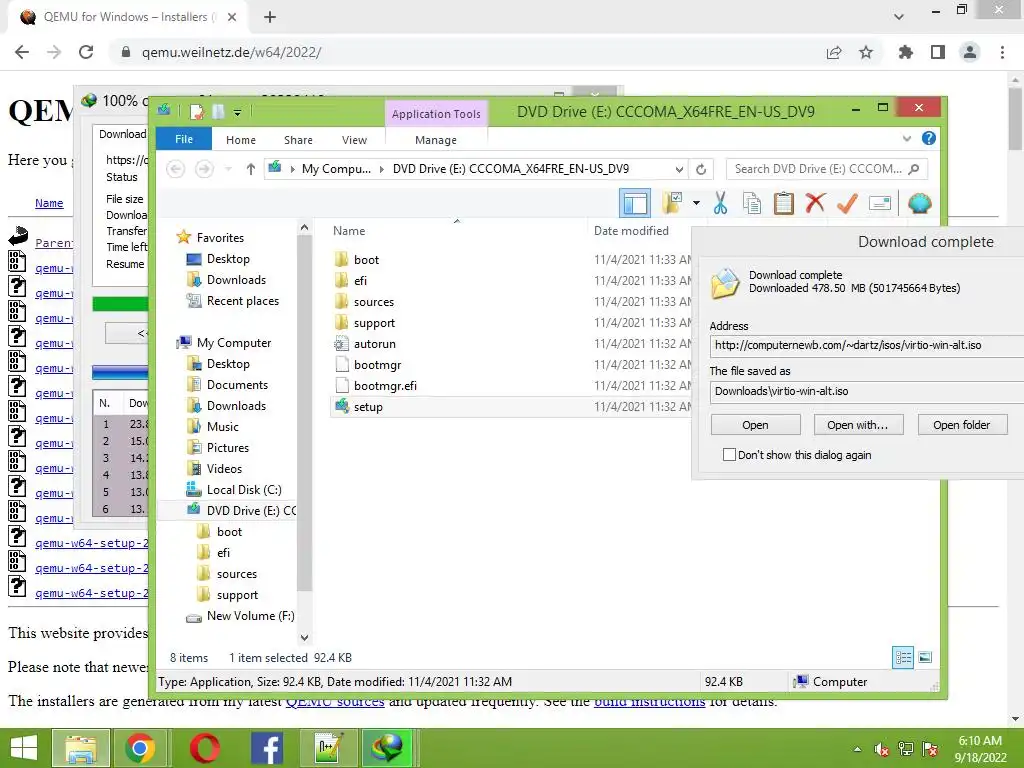Go up one folder level arrow
This screenshot has width=1024, height=768.
(x=251, y=169)
